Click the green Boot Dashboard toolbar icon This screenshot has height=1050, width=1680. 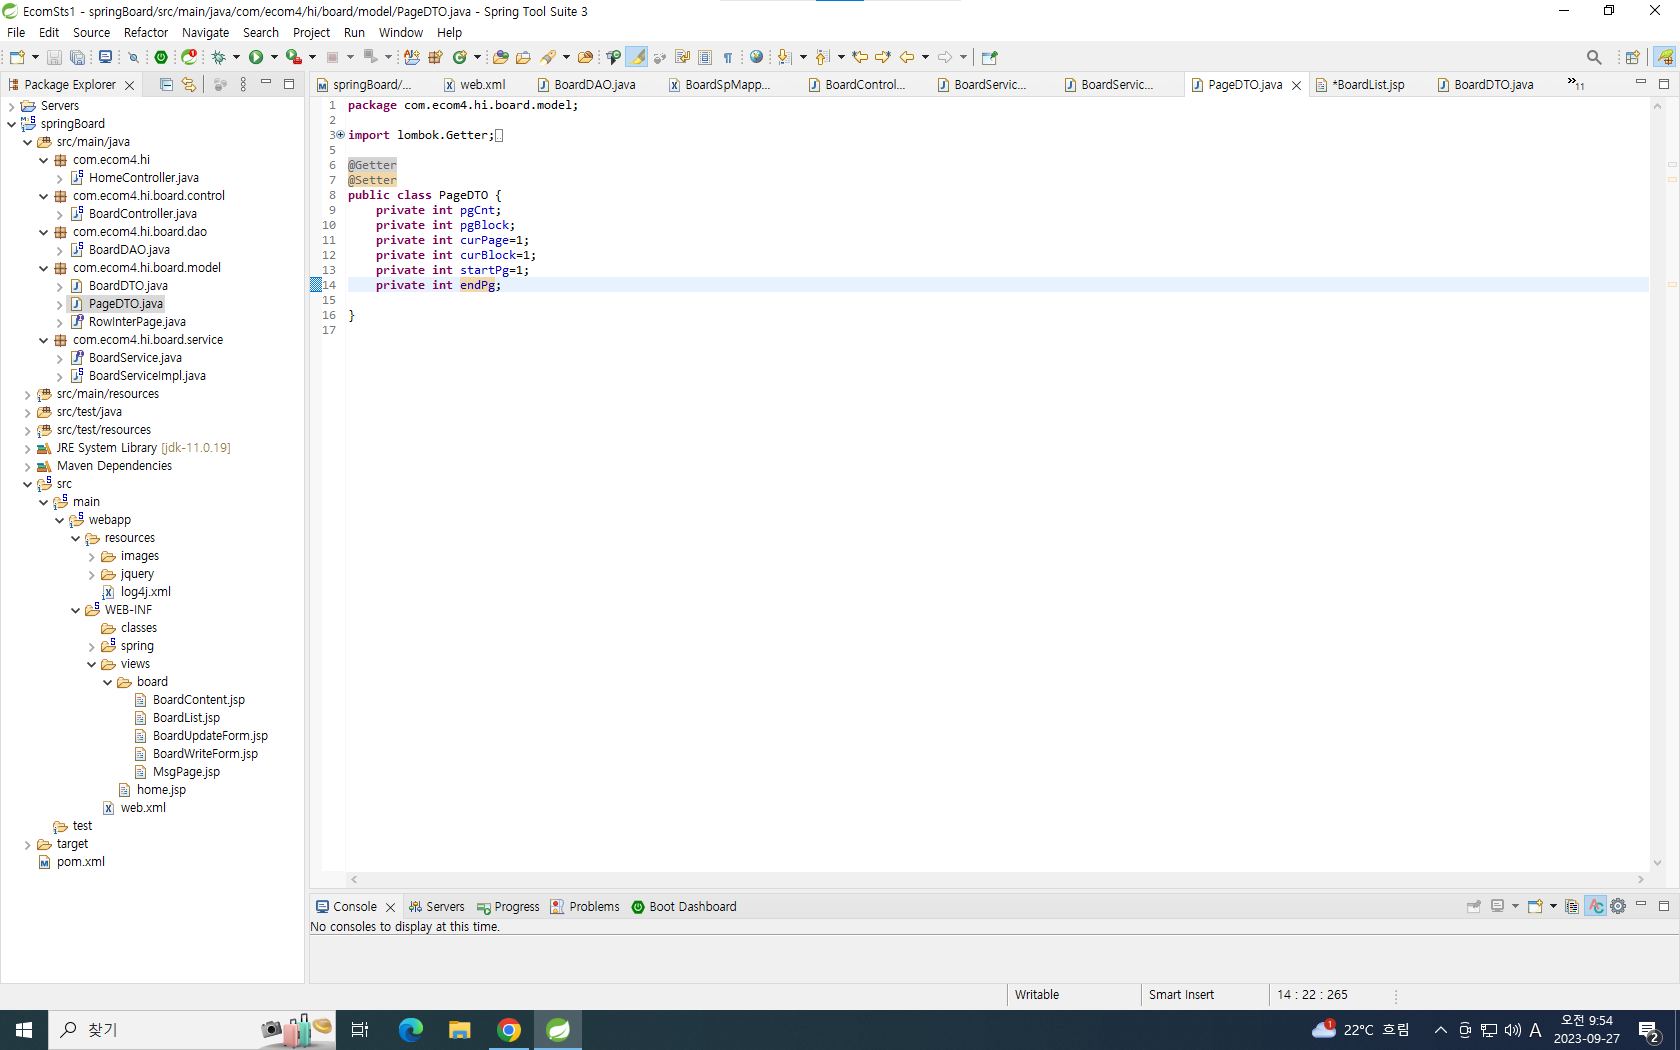161,57
